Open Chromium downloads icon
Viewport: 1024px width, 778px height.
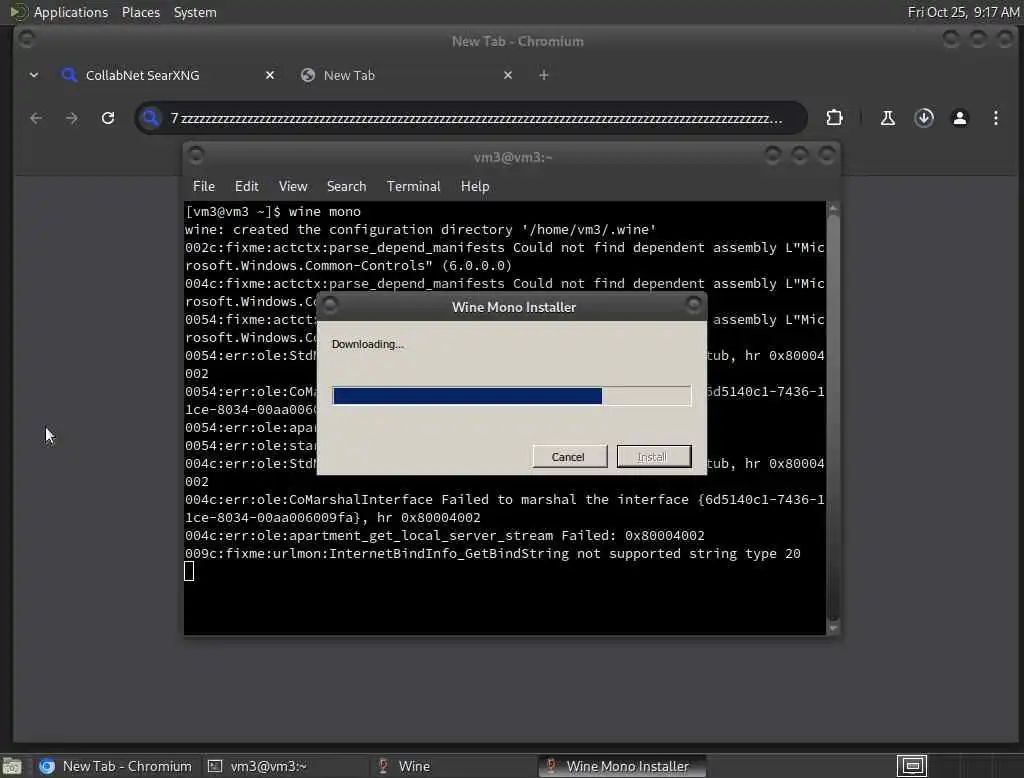pos(923,118)
